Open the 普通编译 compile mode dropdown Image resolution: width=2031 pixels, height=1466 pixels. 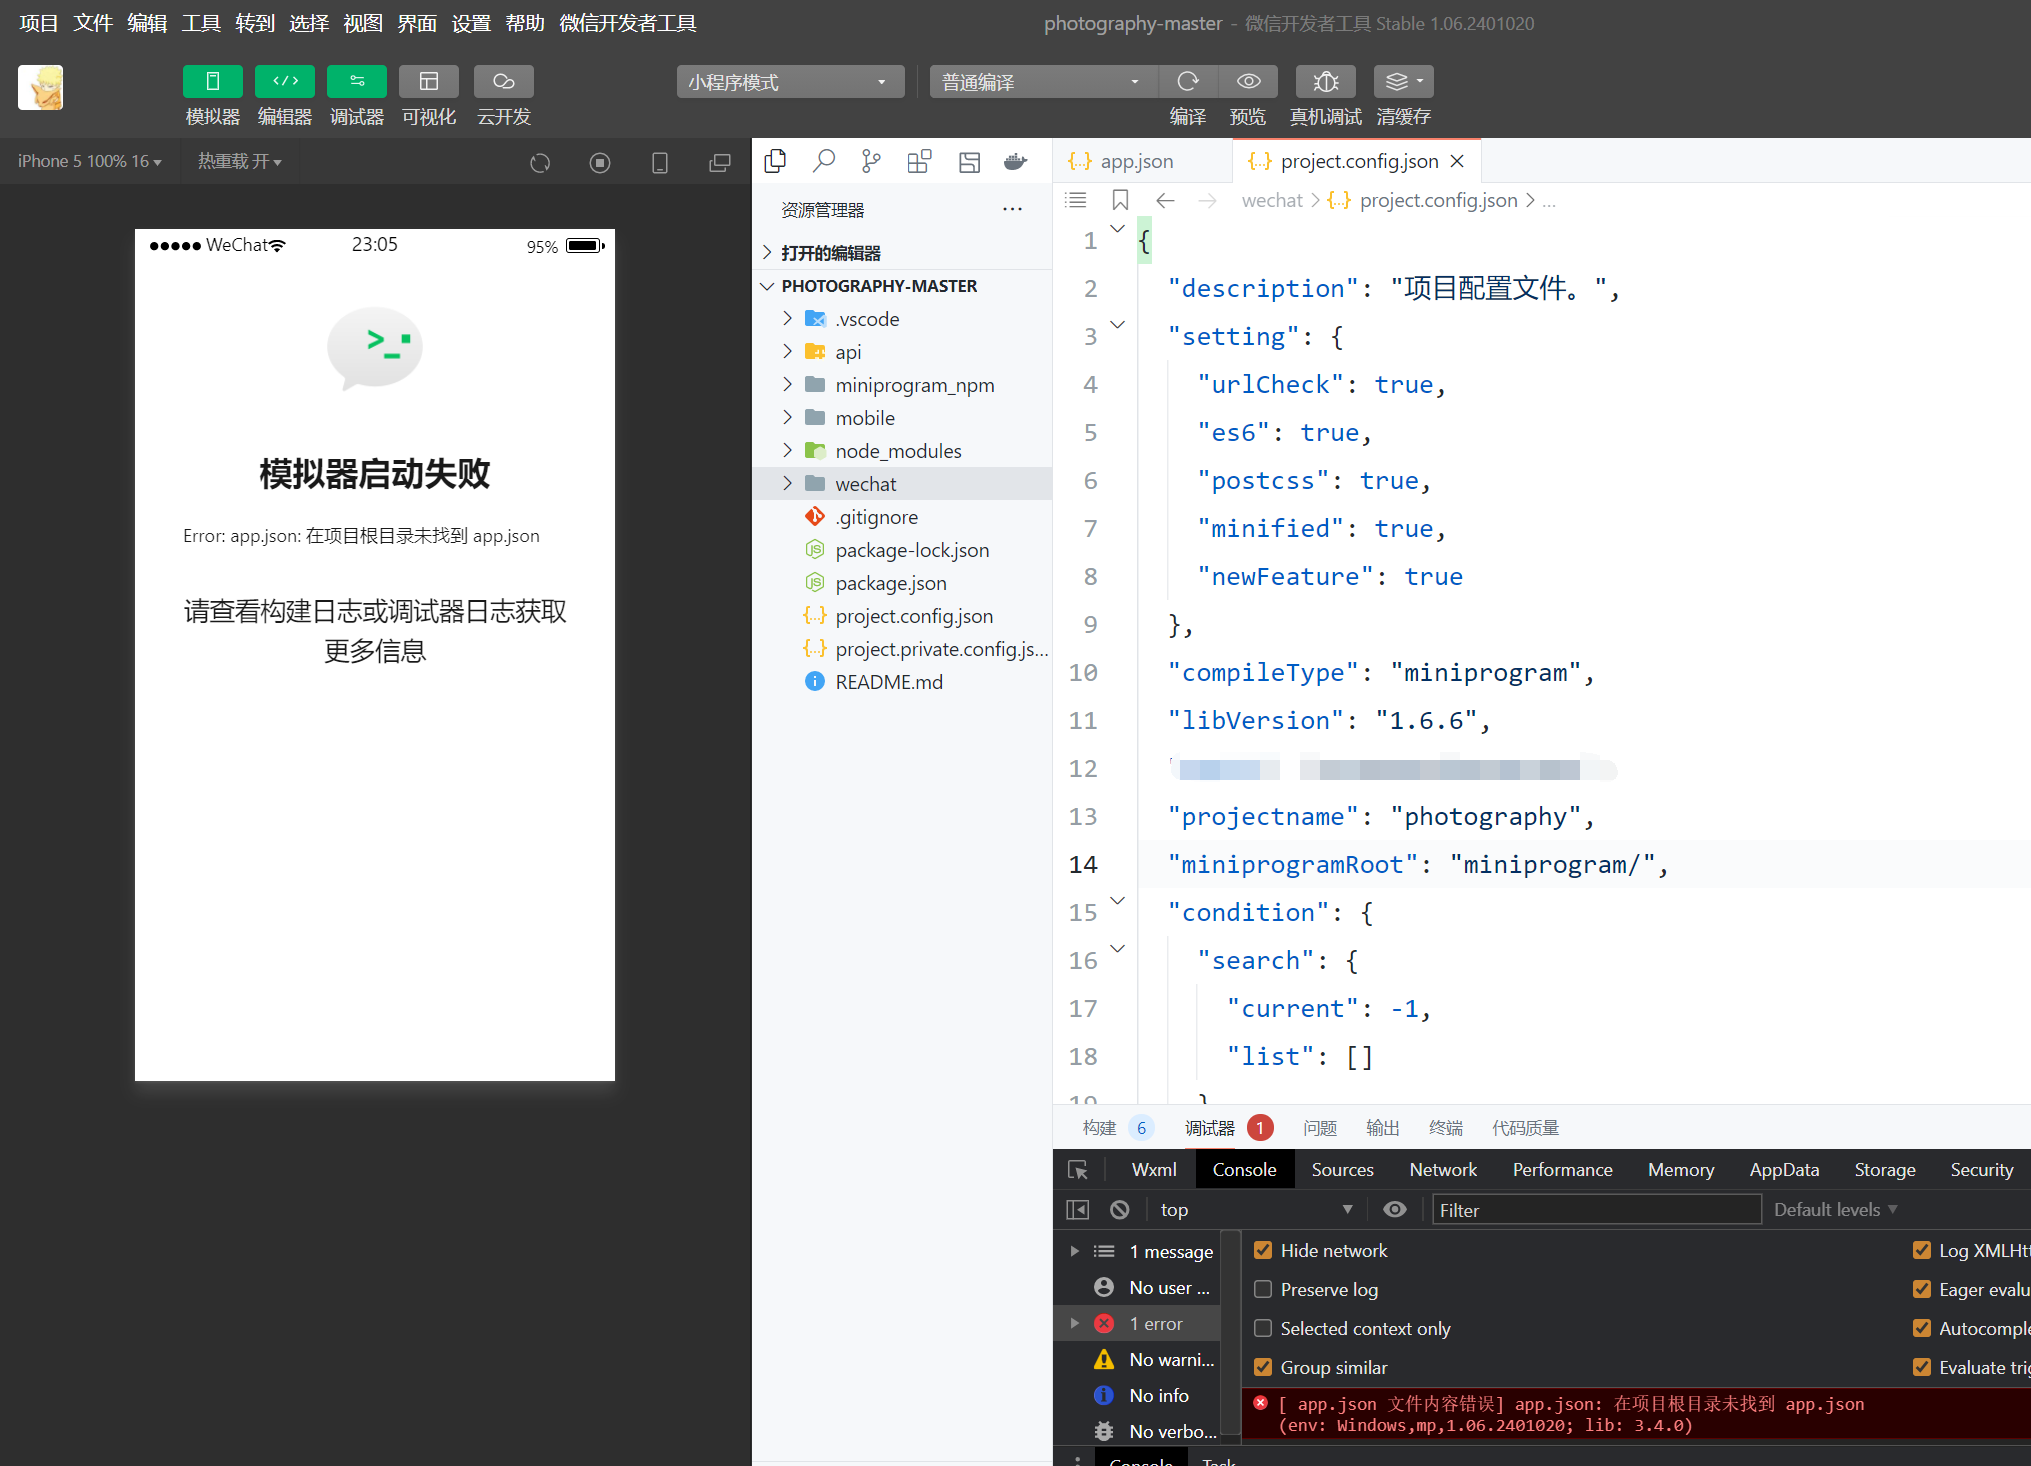[1043, 82]
